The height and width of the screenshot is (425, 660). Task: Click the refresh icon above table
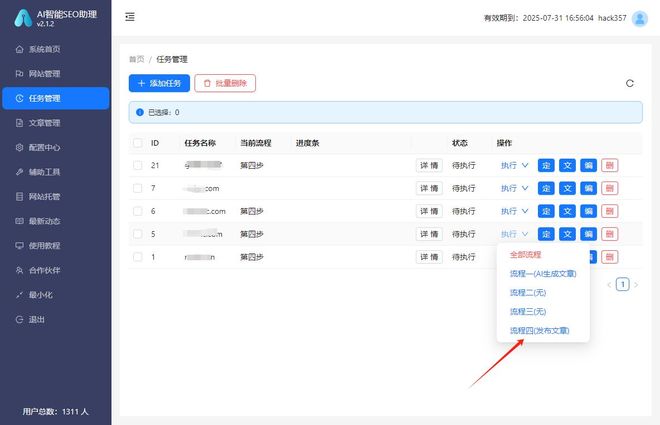pyautogui.click(x=629, y=83)
